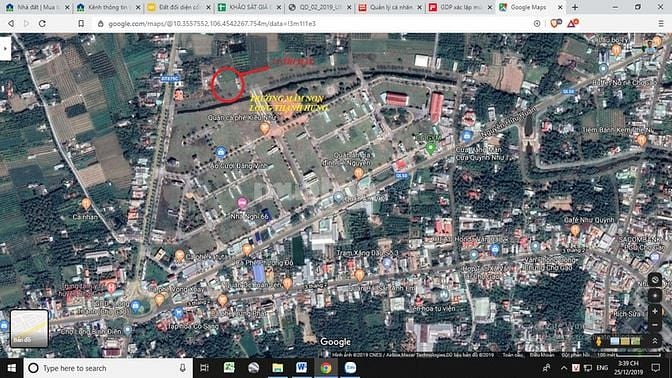Open the Brave shields lion icon
Screen dimensions: 672x378
[555, 24]
